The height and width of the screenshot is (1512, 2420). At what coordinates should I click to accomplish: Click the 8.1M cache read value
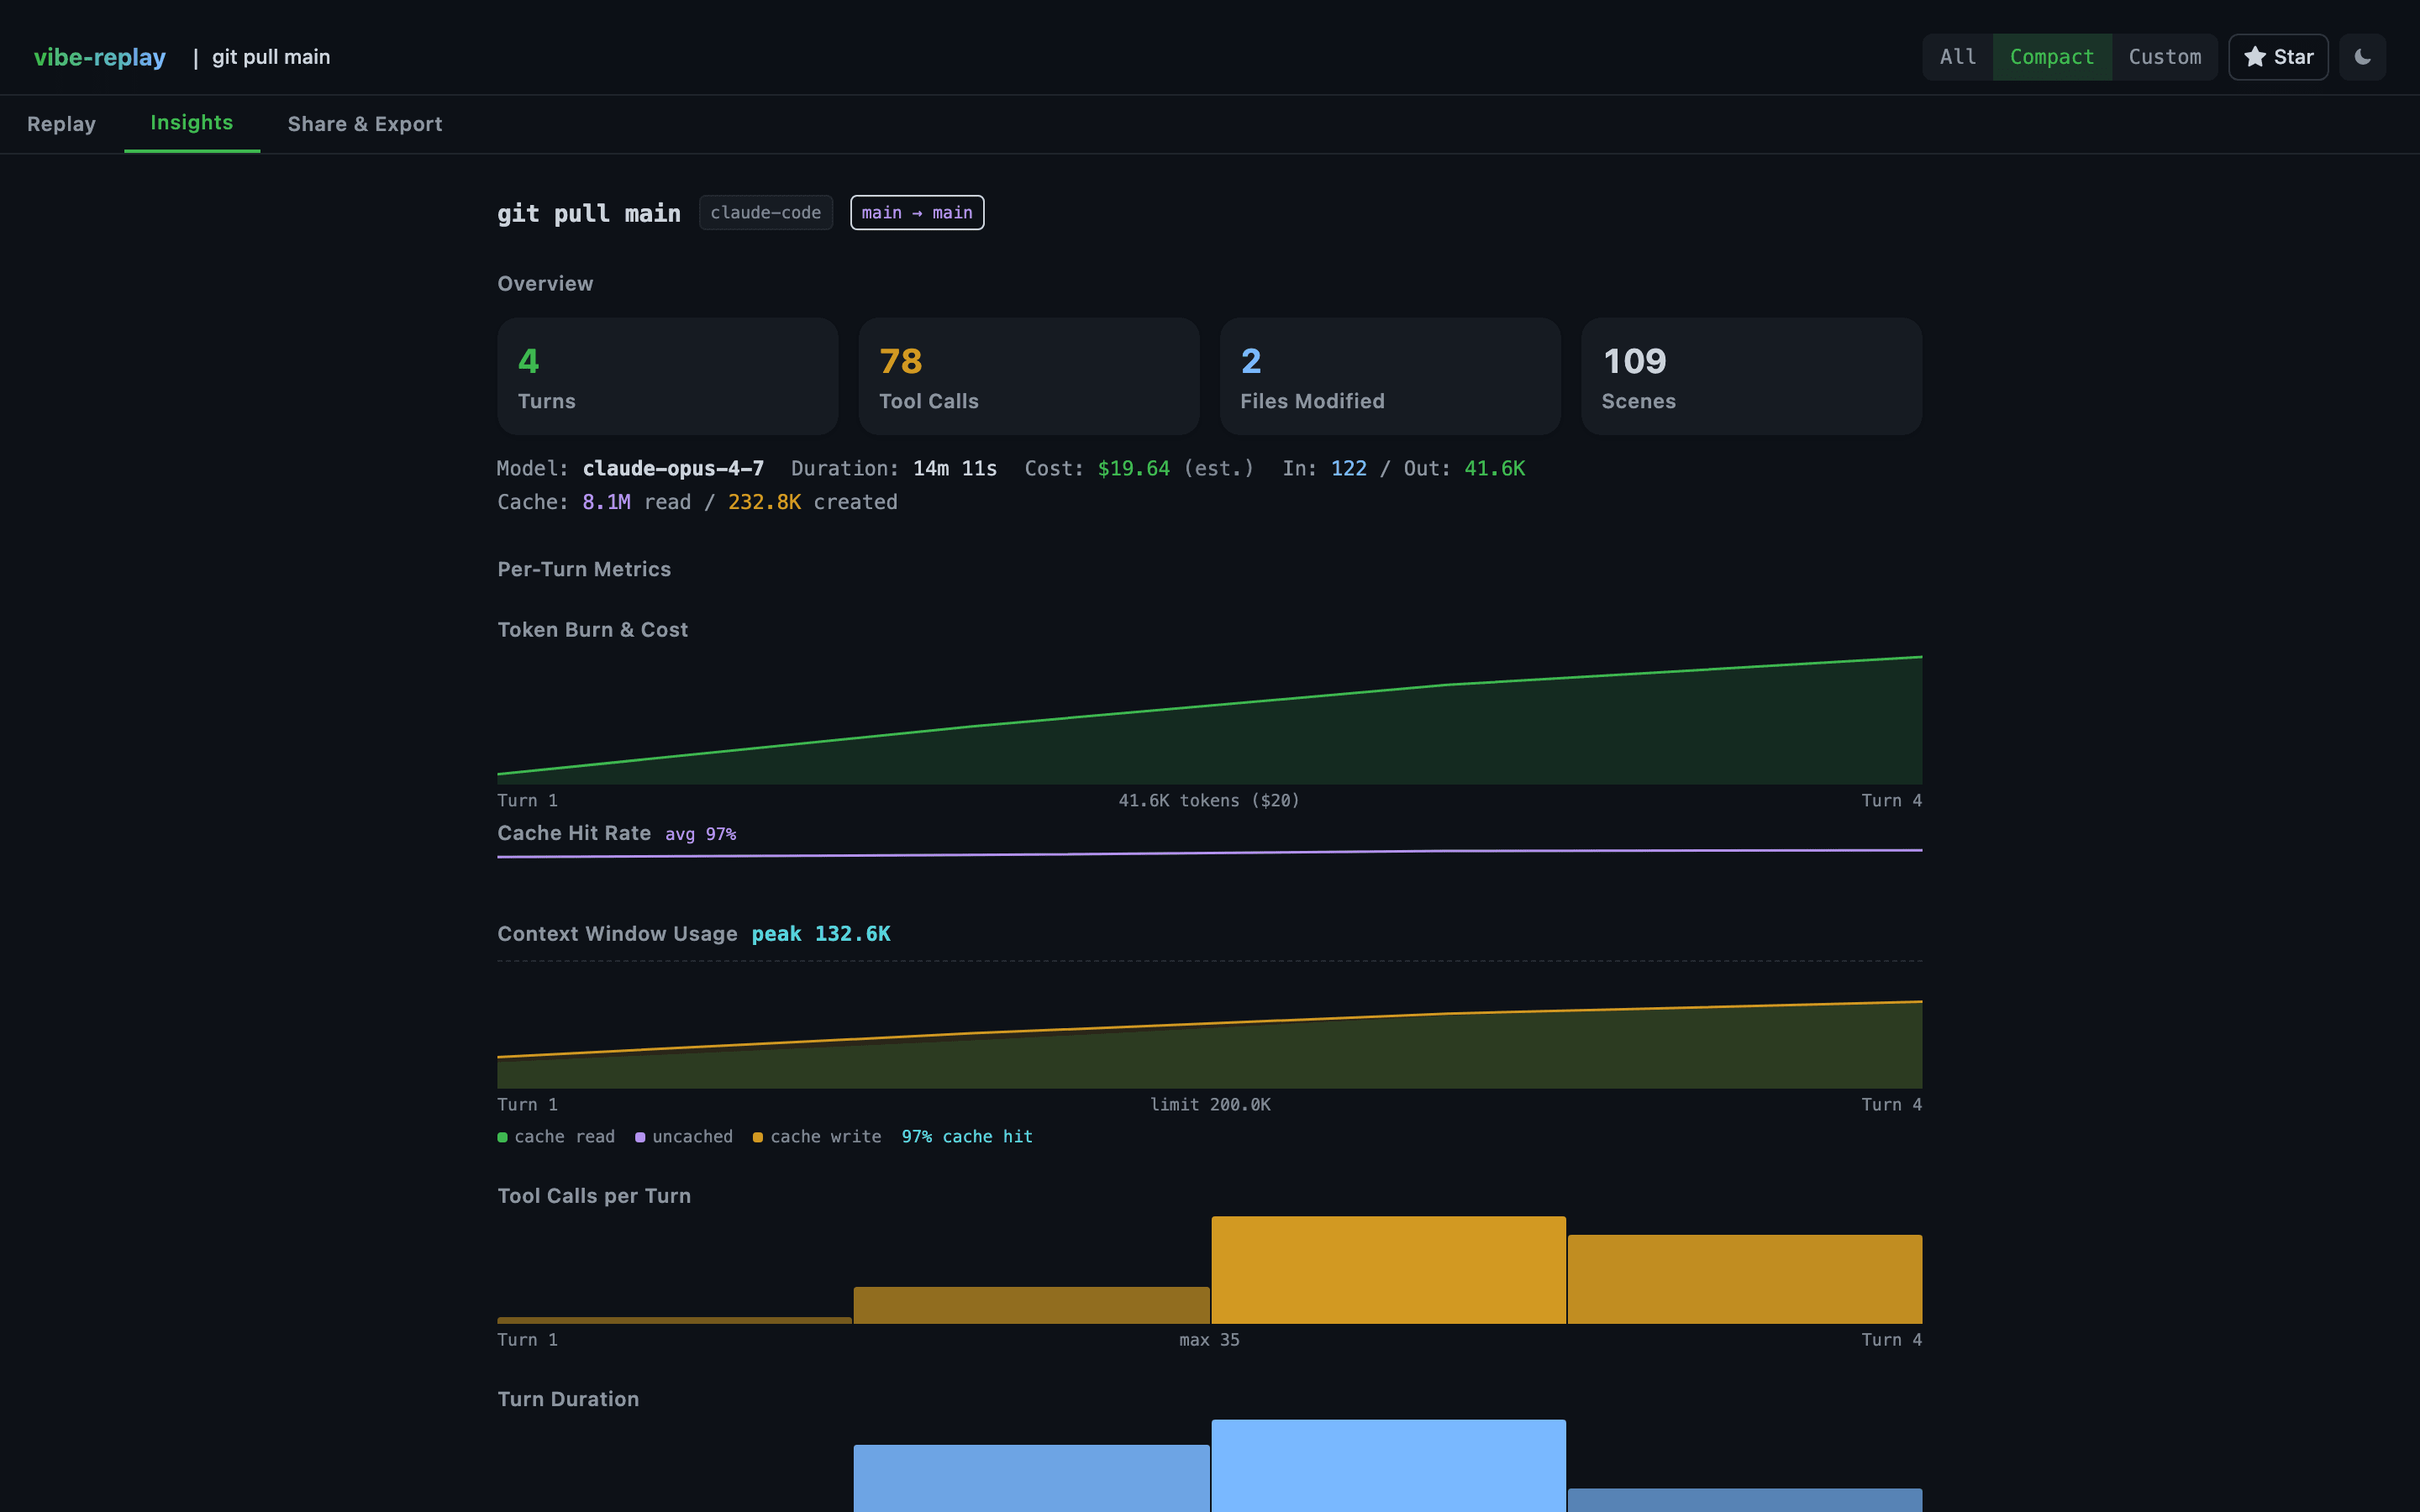point(606,502)
